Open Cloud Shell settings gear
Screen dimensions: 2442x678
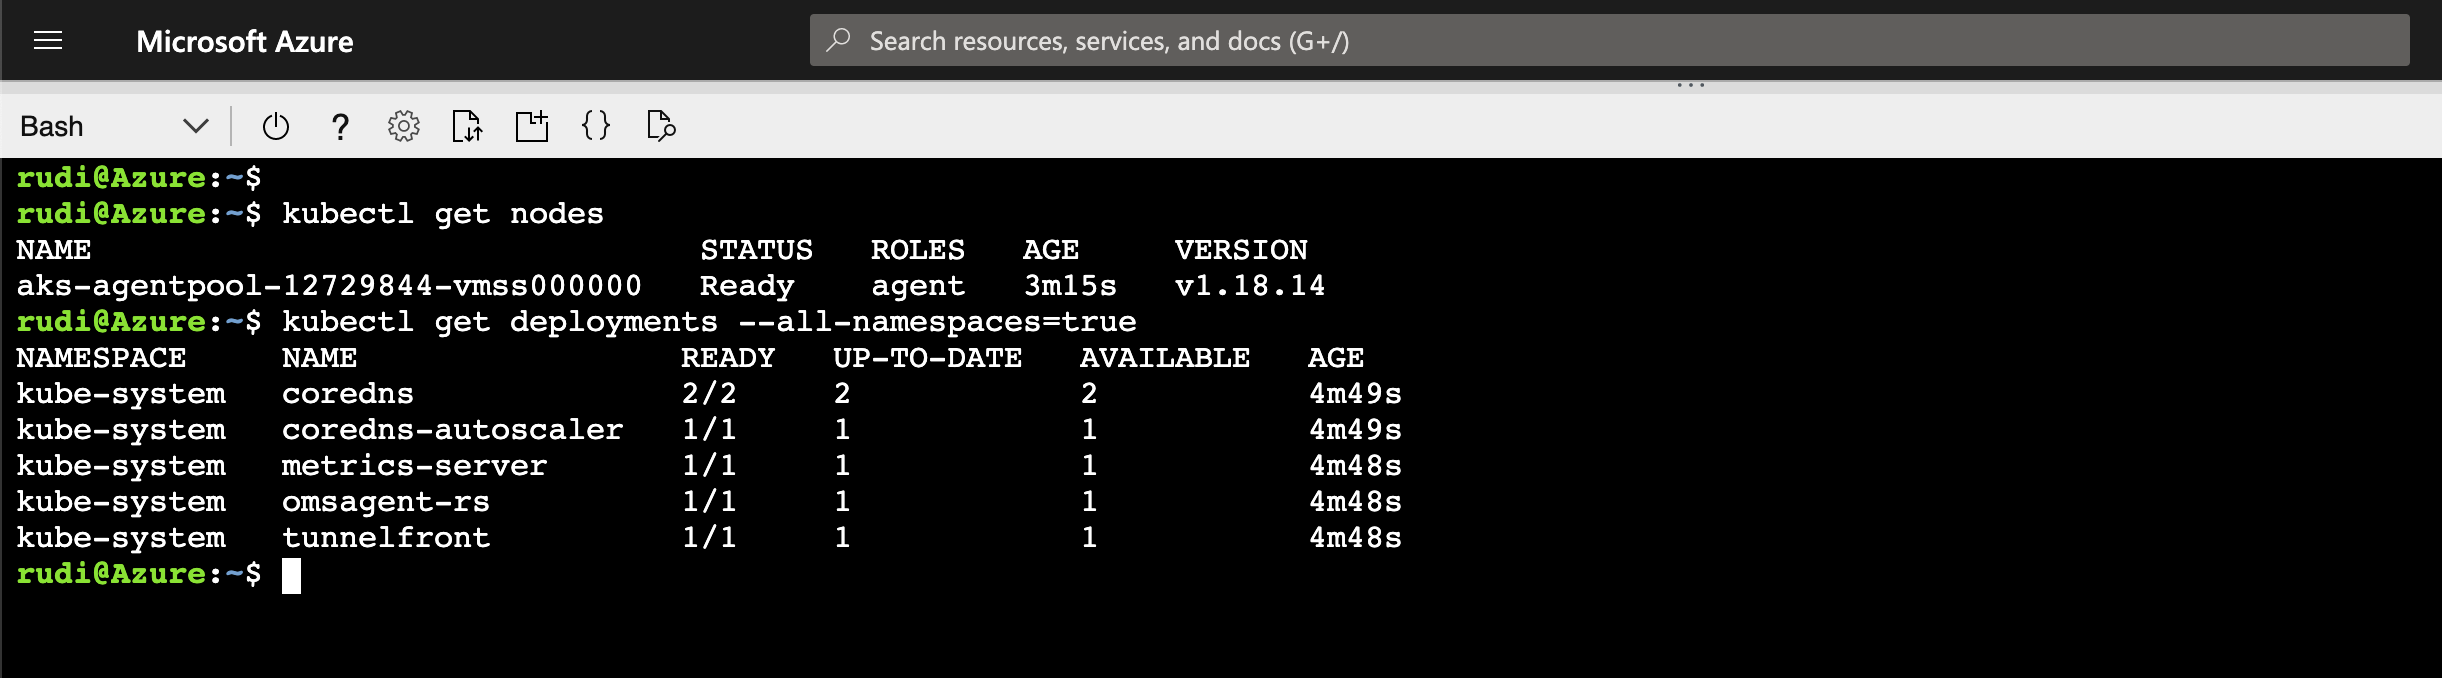click(x=404, y=126)
